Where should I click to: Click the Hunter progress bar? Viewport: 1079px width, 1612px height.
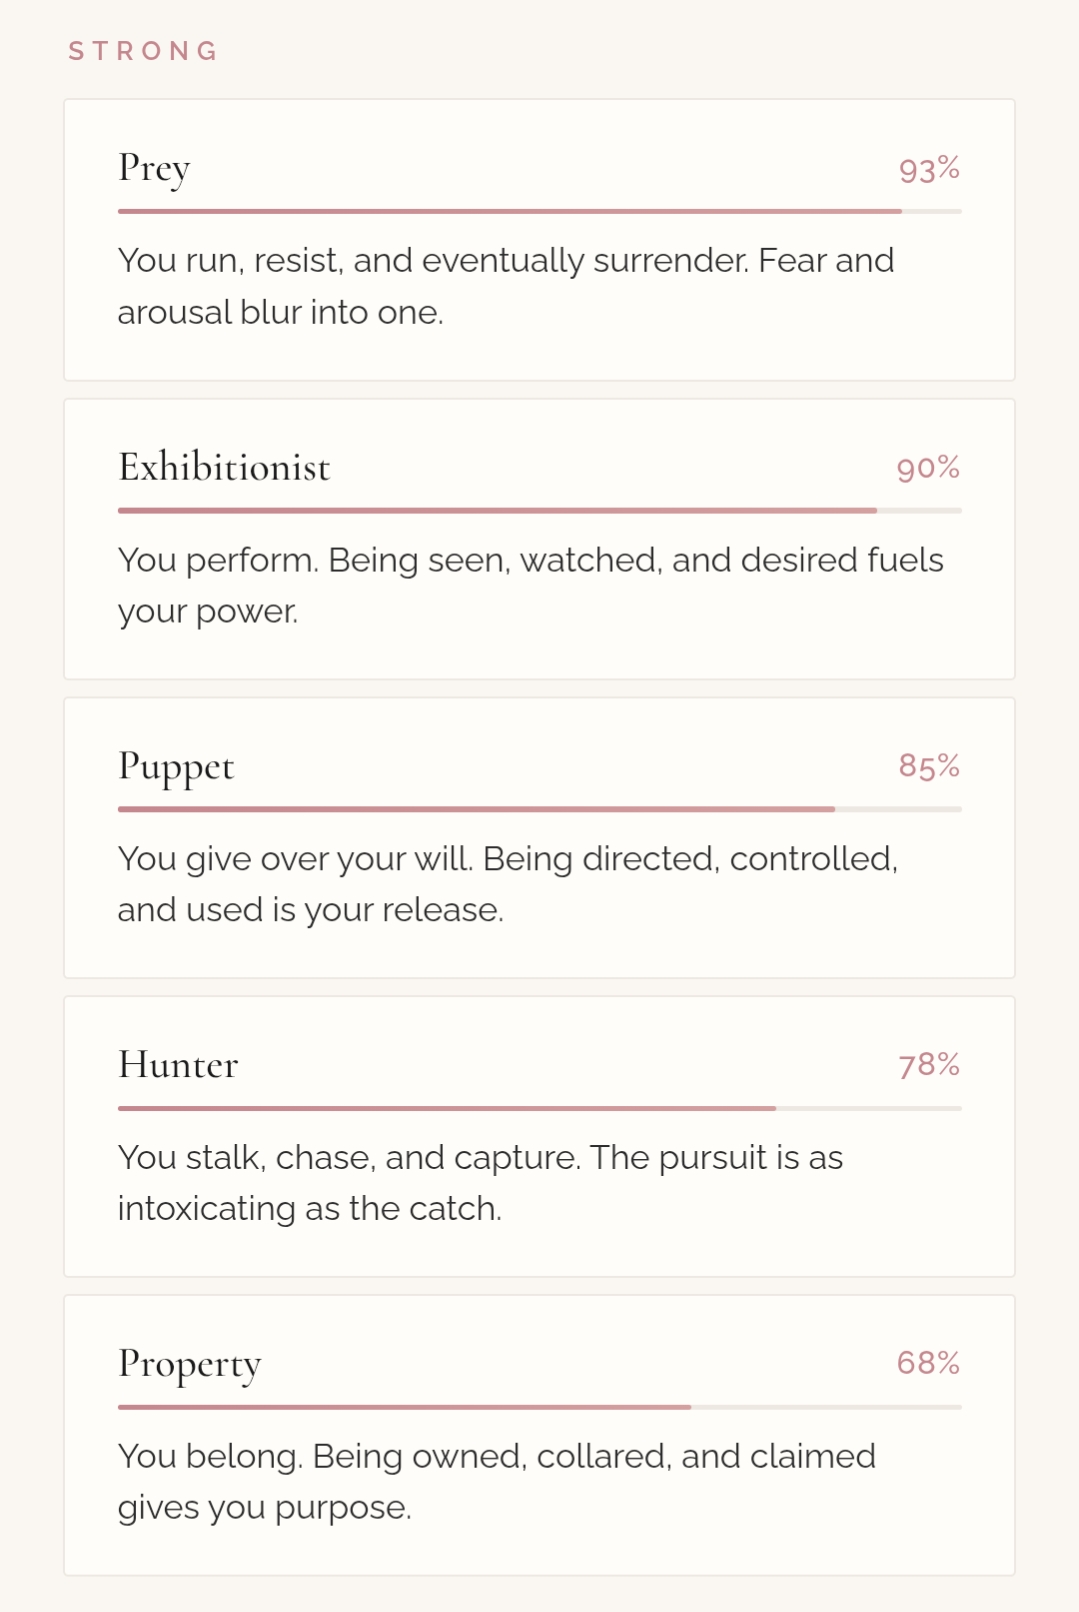pyautogui.click(x=539, y=1108)
